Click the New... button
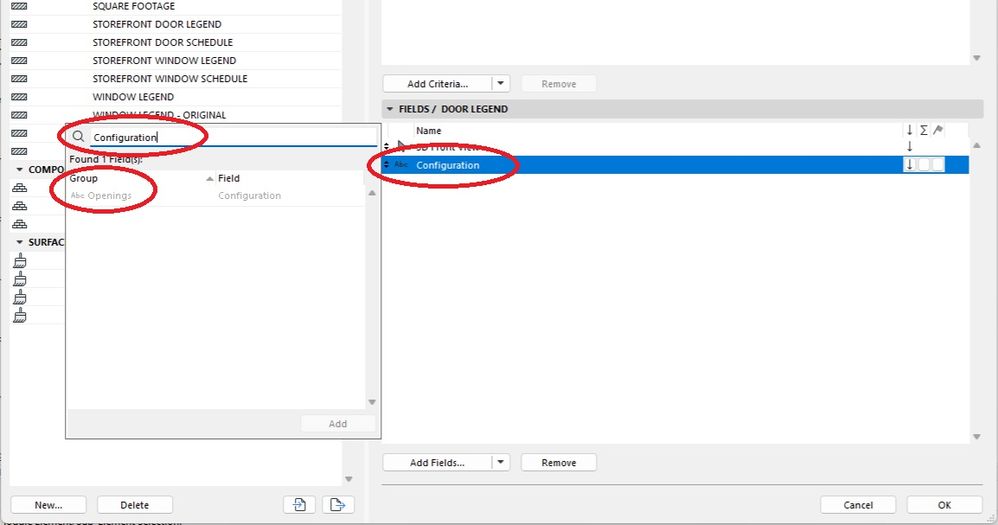 48,505
